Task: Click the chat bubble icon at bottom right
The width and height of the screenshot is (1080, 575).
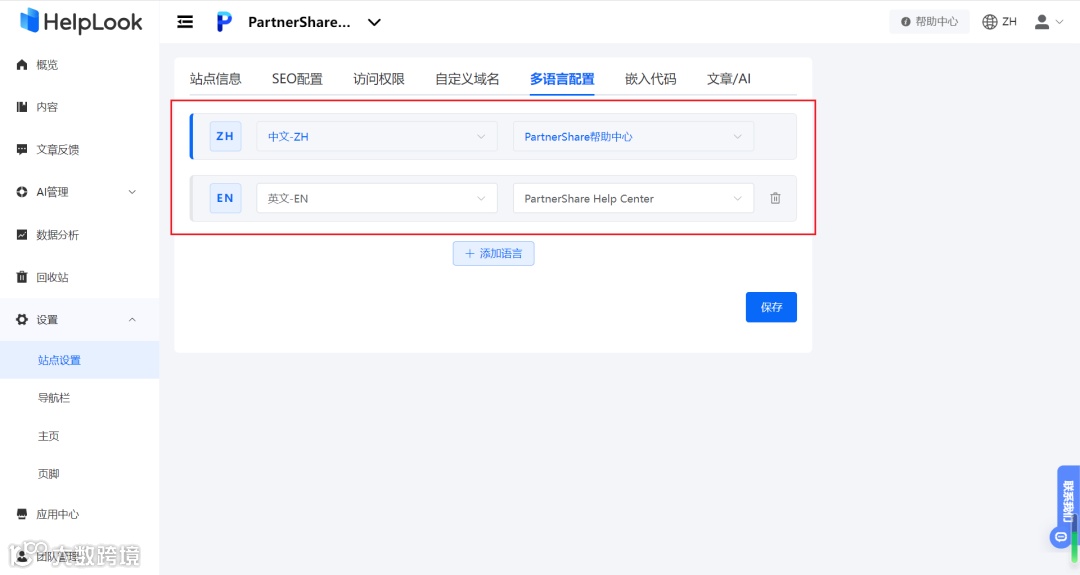Action: pos(1061,536)
